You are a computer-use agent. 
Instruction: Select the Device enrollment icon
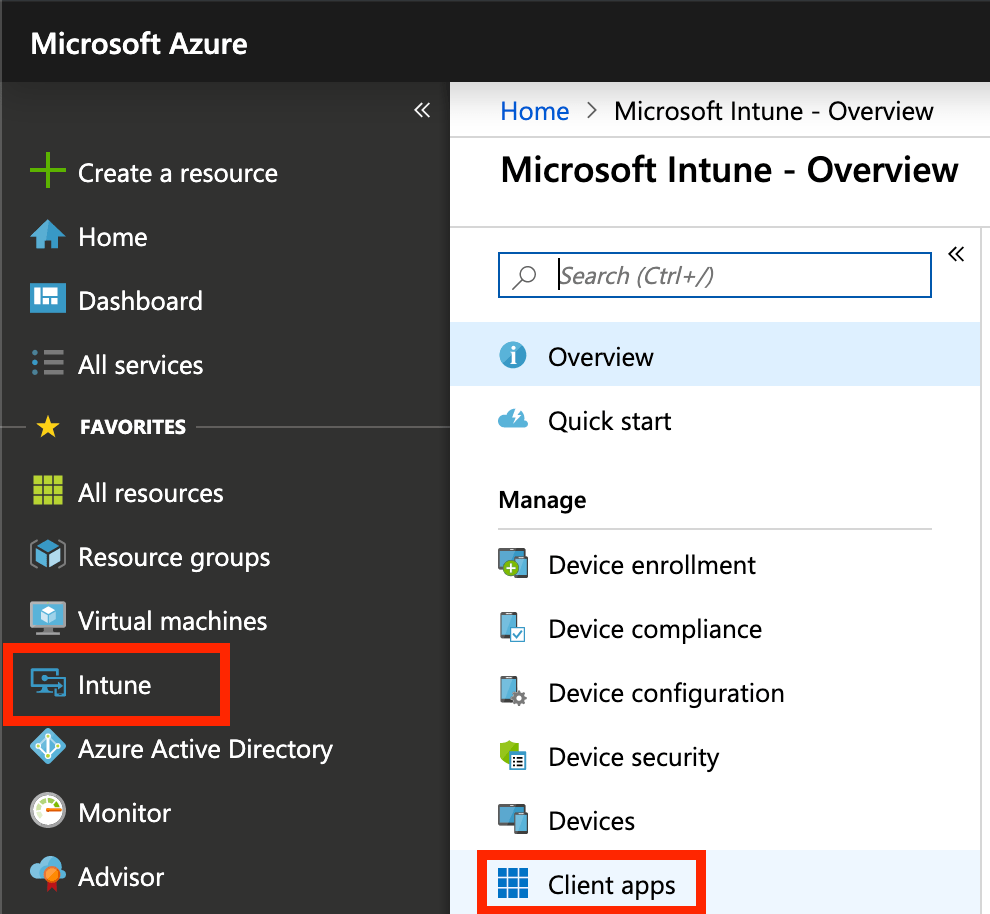coord(513,564)
